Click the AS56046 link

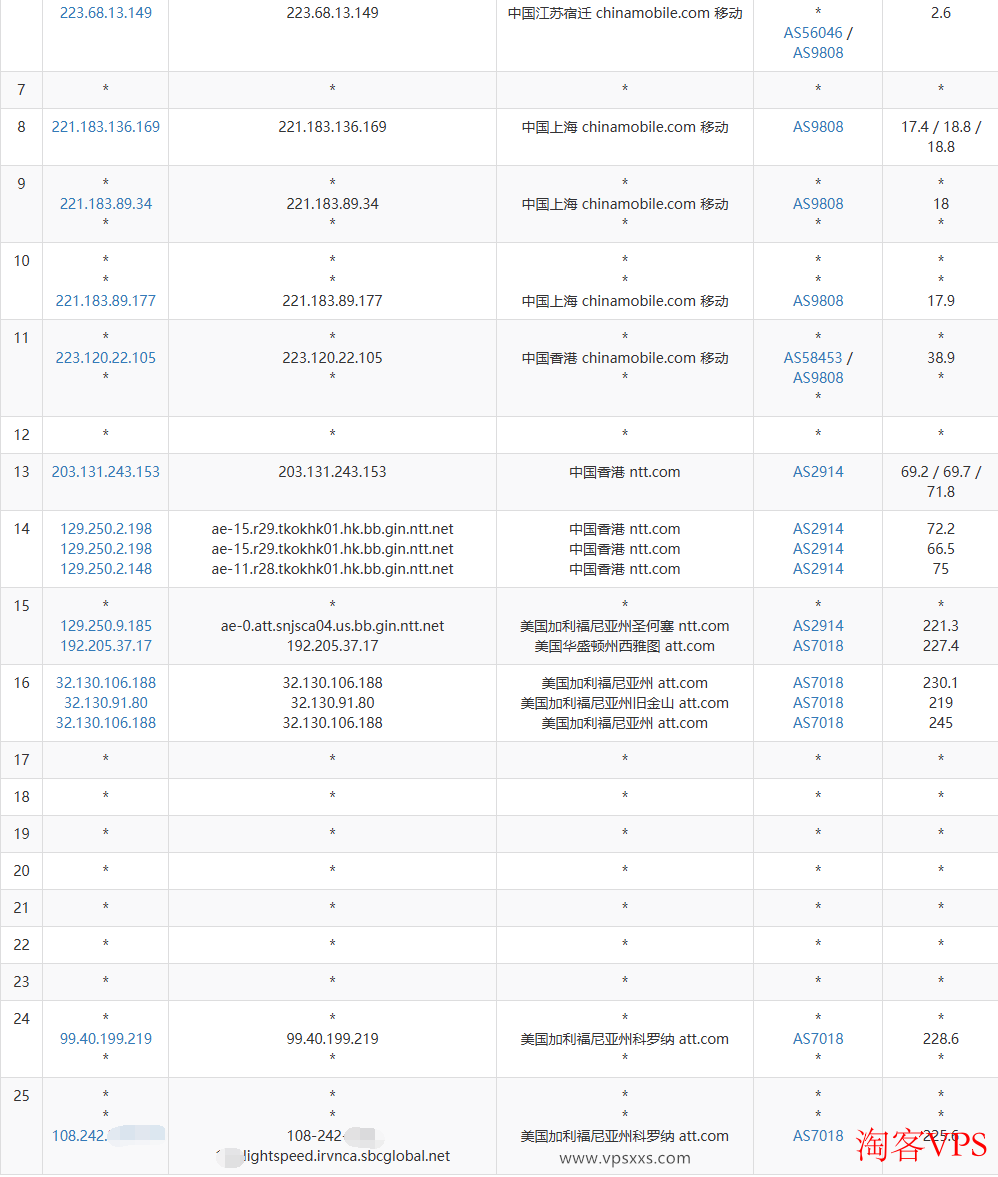coord(813,33)
